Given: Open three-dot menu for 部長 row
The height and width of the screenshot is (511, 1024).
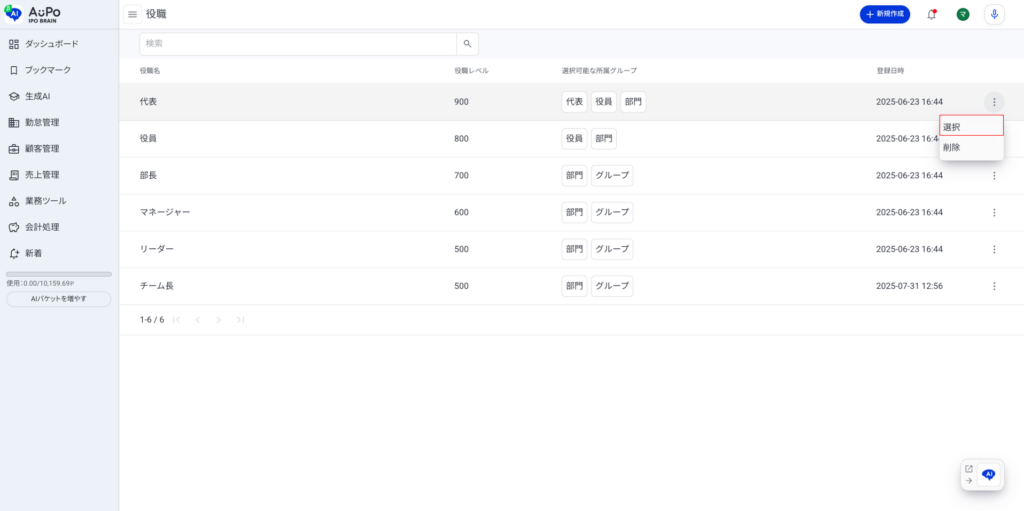Looking at the screenshot, I should coord(994,176).
